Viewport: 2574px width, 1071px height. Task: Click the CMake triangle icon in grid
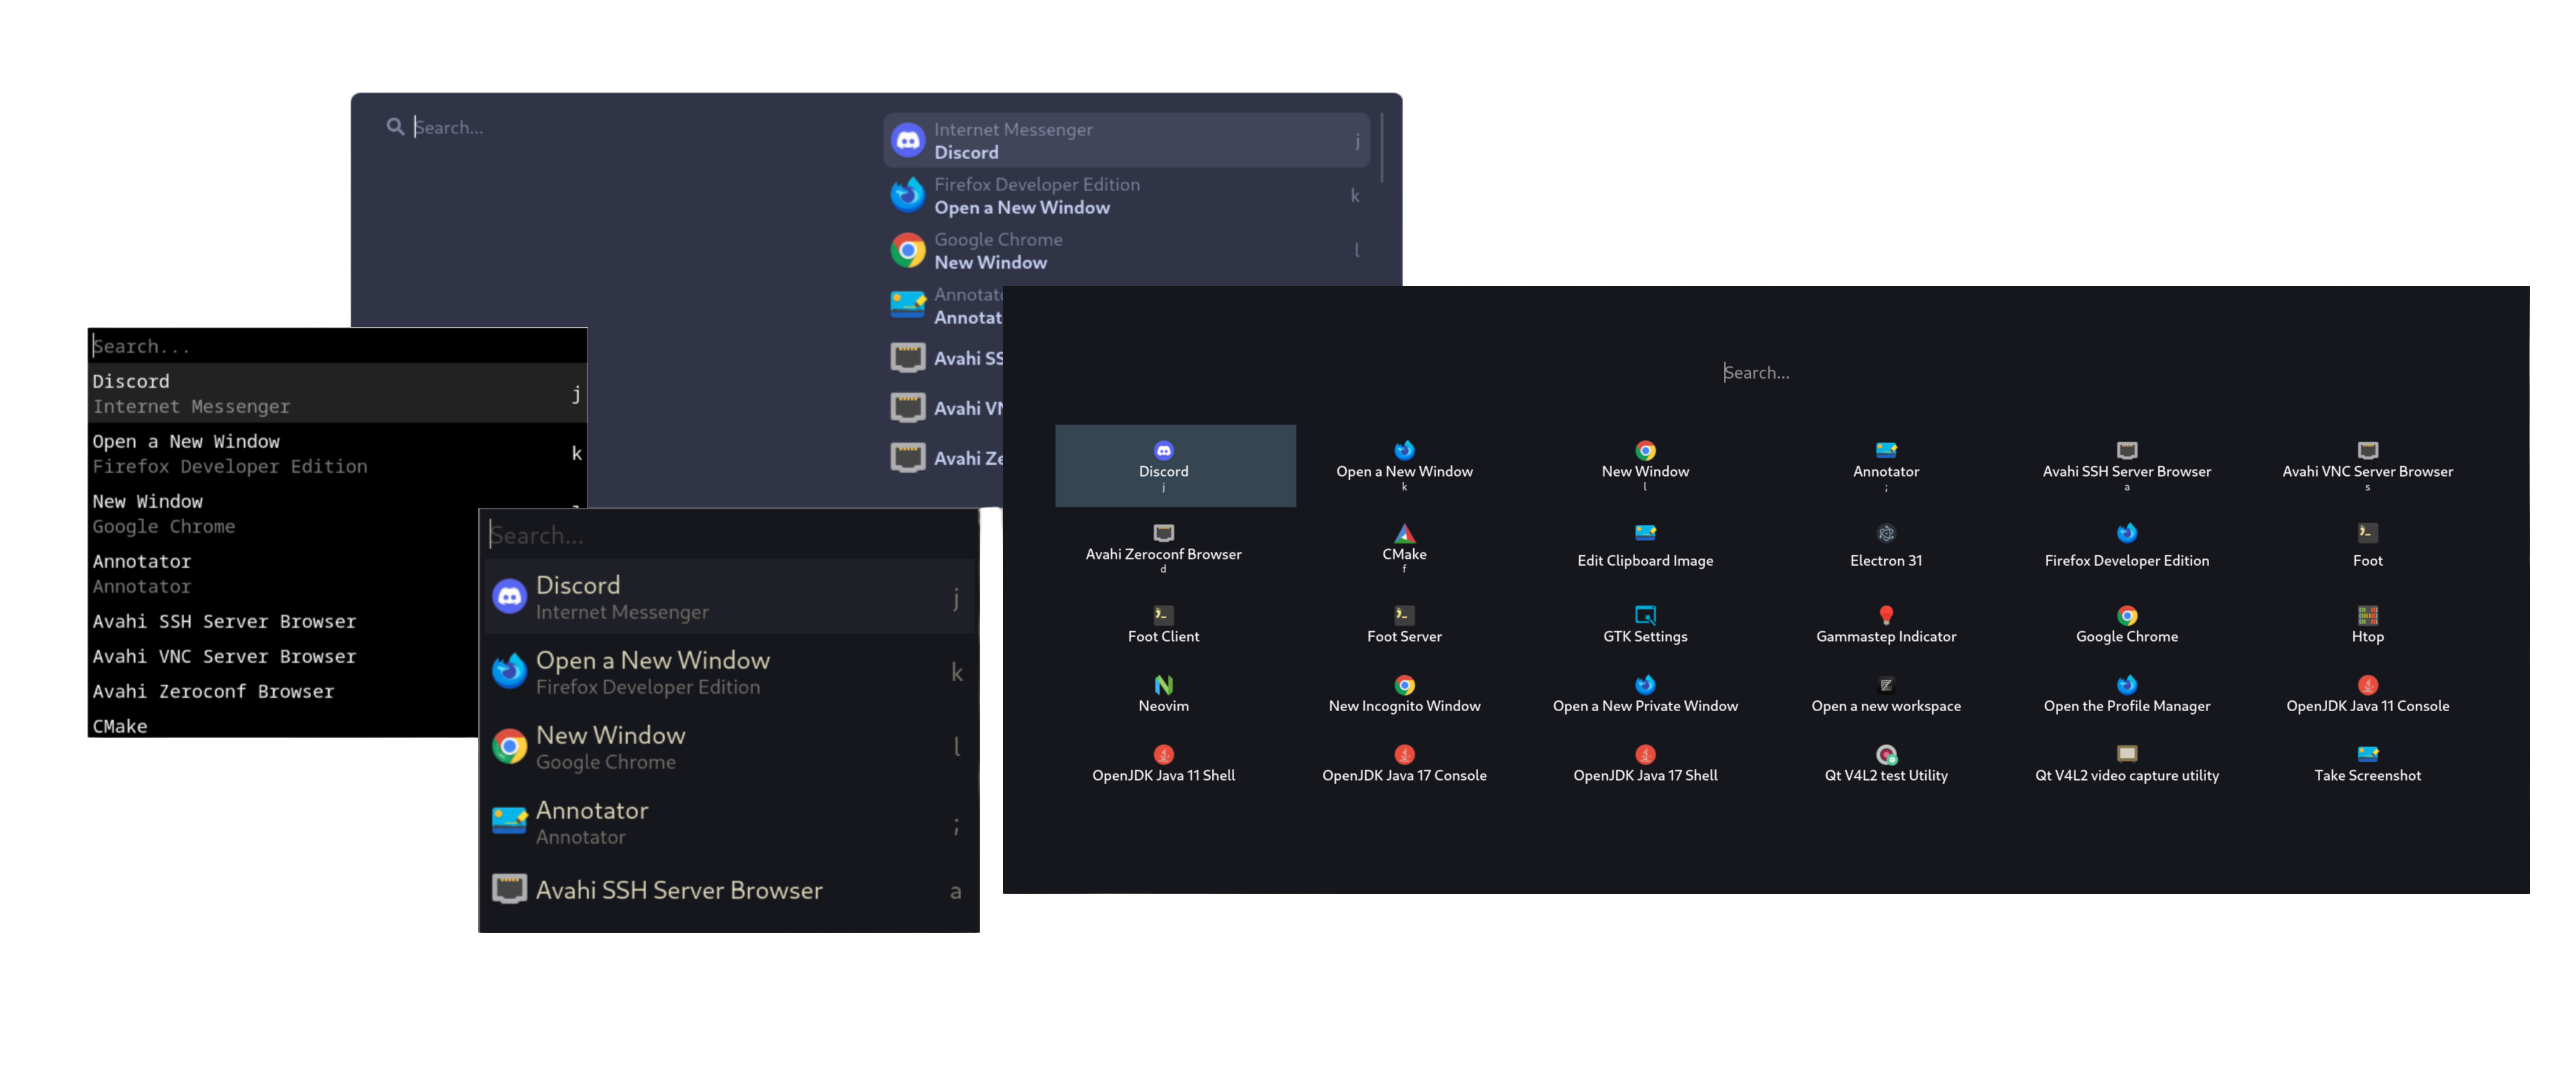[1404, 533]
